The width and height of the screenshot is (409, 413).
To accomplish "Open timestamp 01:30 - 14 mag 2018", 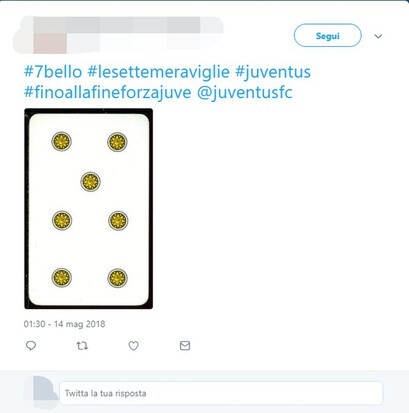I will pyautogui.click(x=64, y=324).
